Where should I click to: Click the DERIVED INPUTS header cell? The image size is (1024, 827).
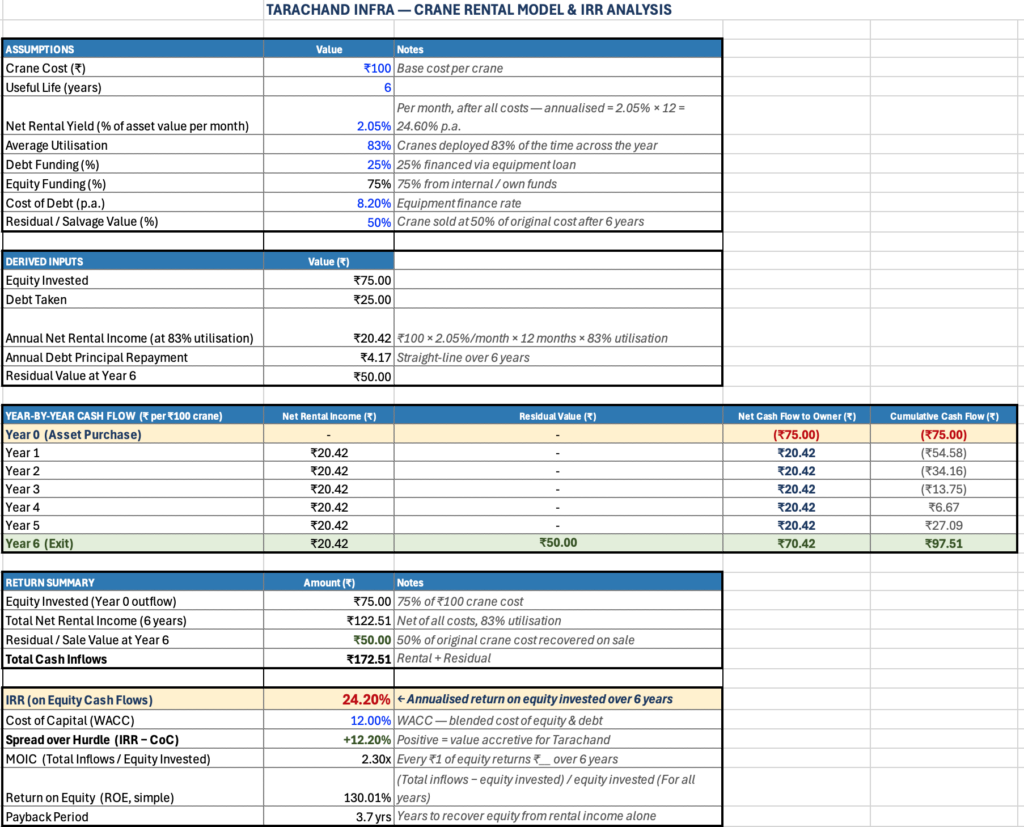click(x=132, y=261)
